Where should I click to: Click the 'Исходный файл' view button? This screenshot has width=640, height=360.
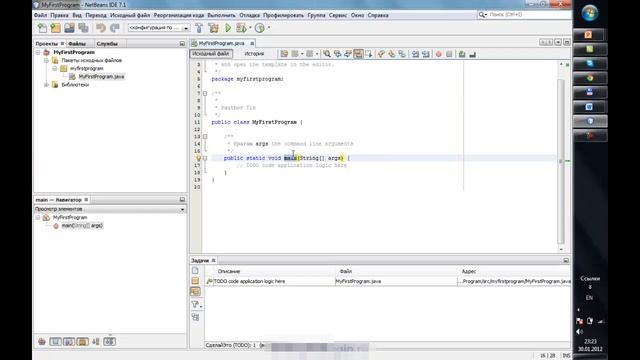(211, 54)
